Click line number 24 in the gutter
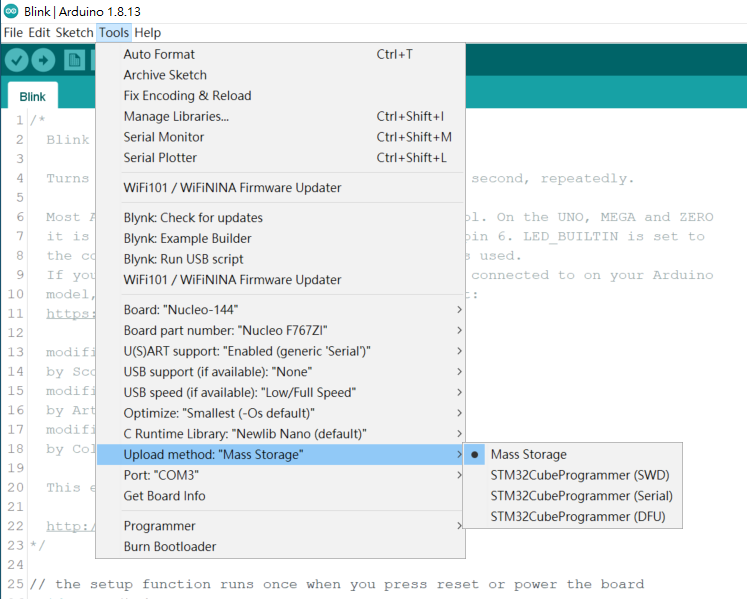747x599 pixels. (15, 565)
